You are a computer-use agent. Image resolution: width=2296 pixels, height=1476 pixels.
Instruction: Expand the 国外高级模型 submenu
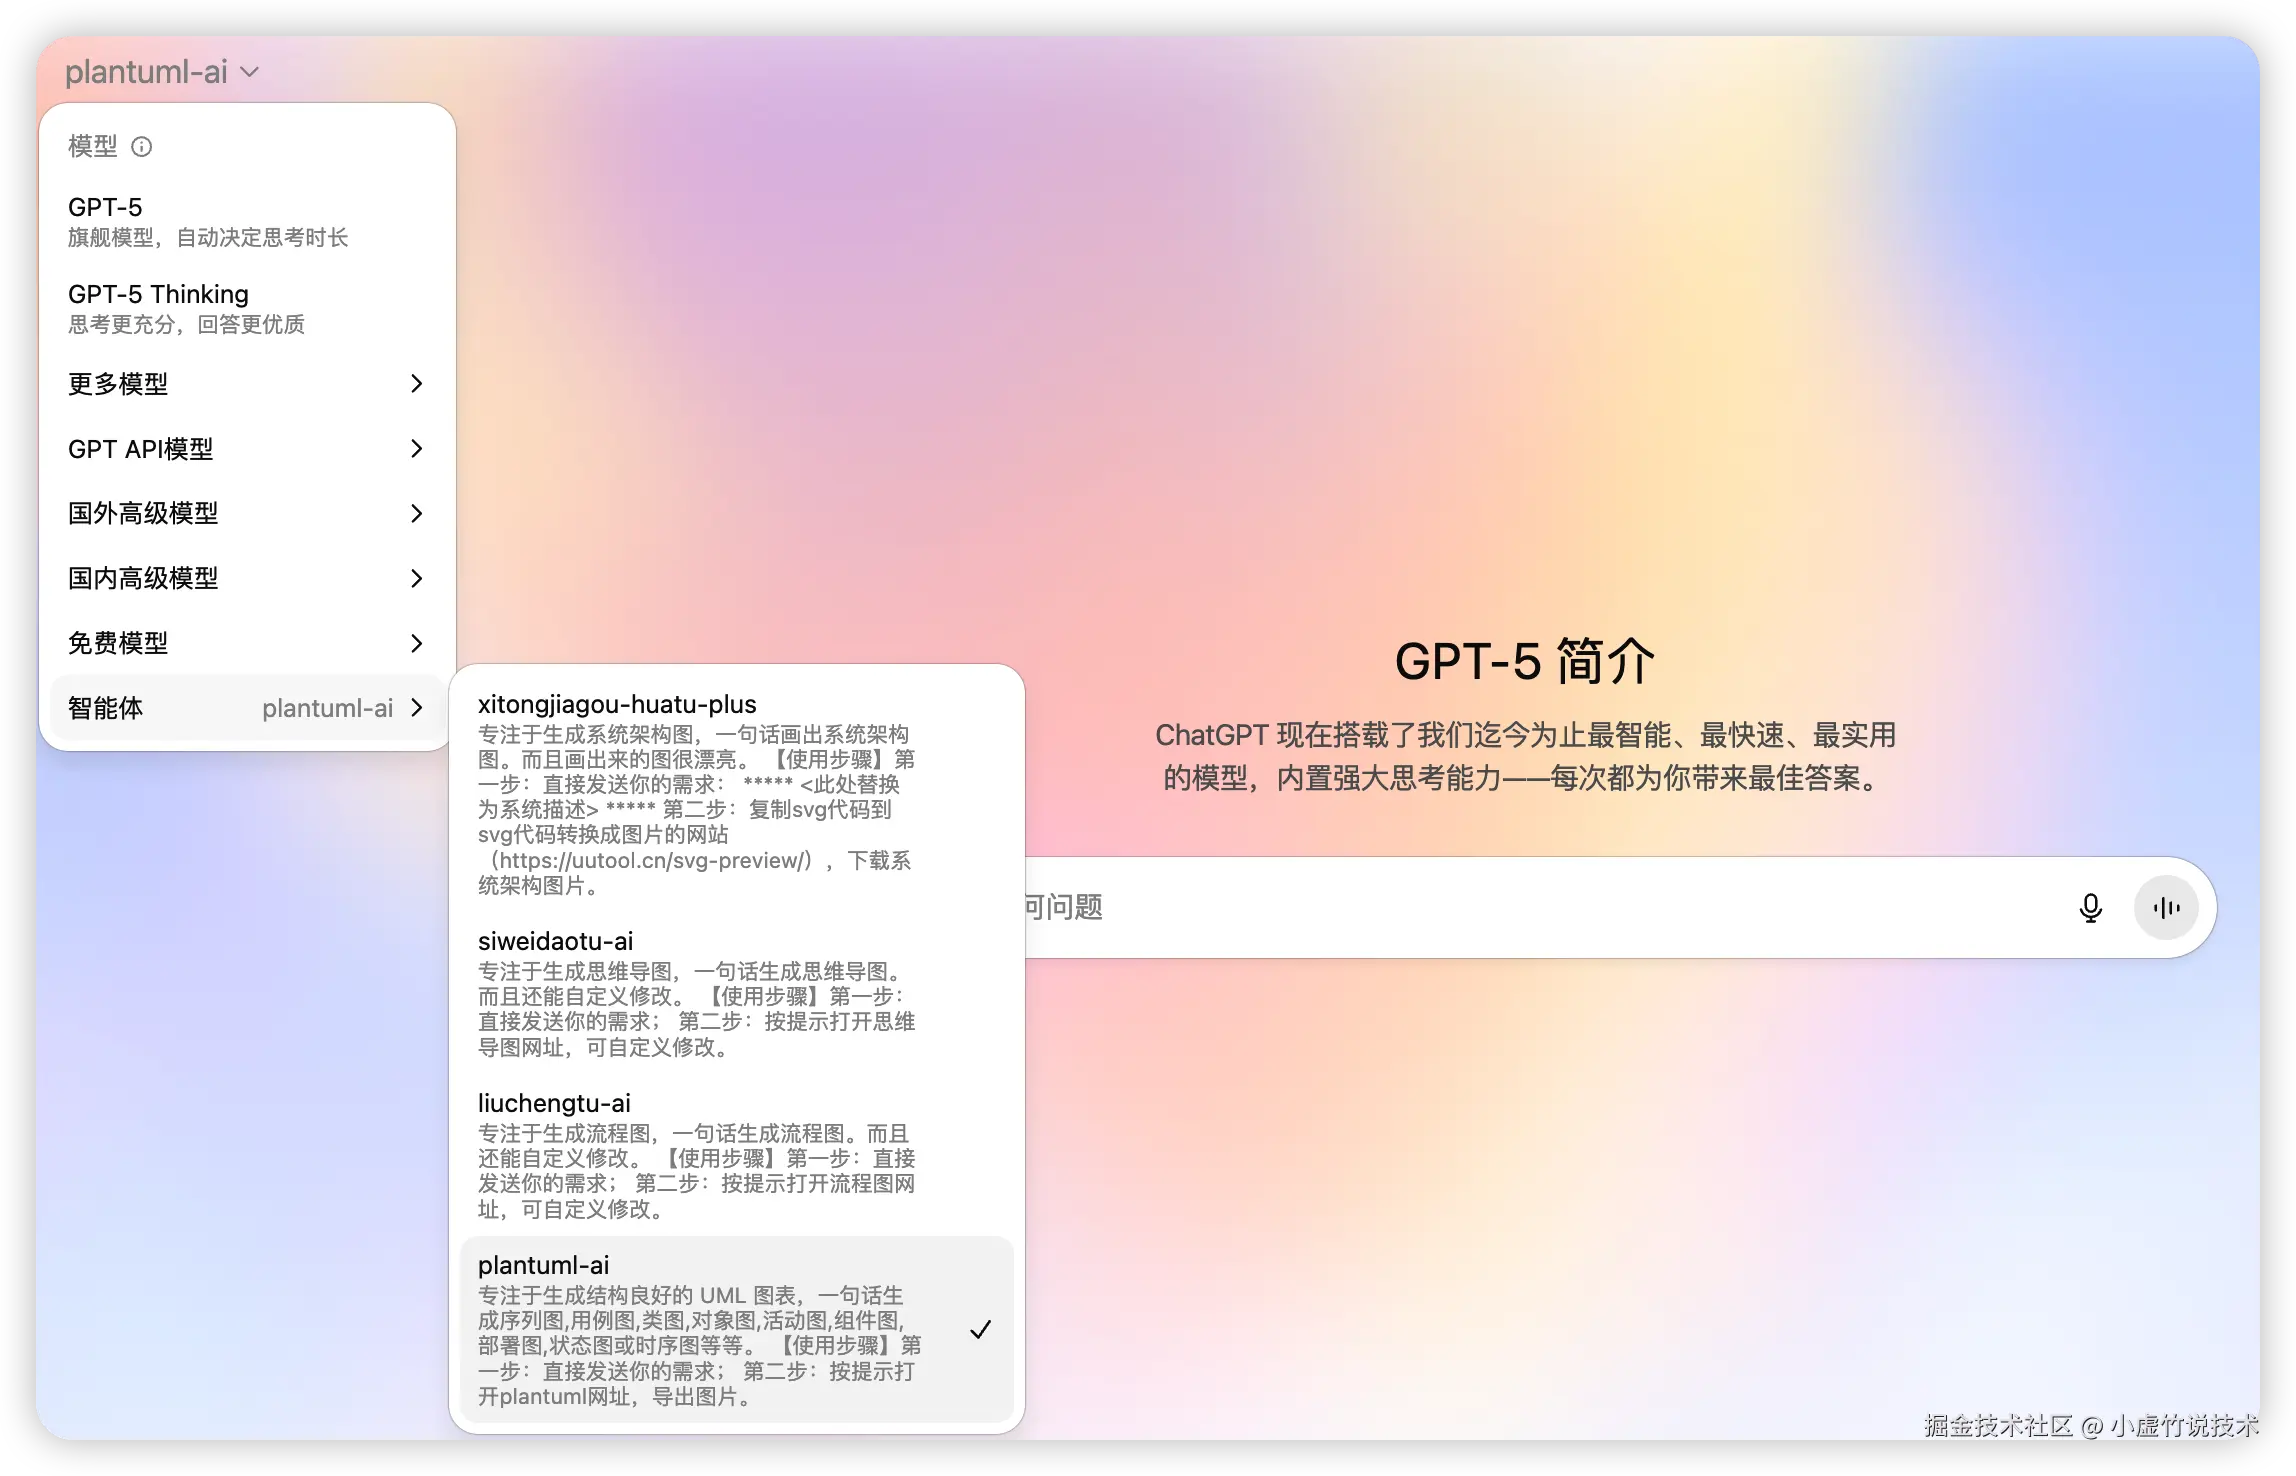pos(245,513)
